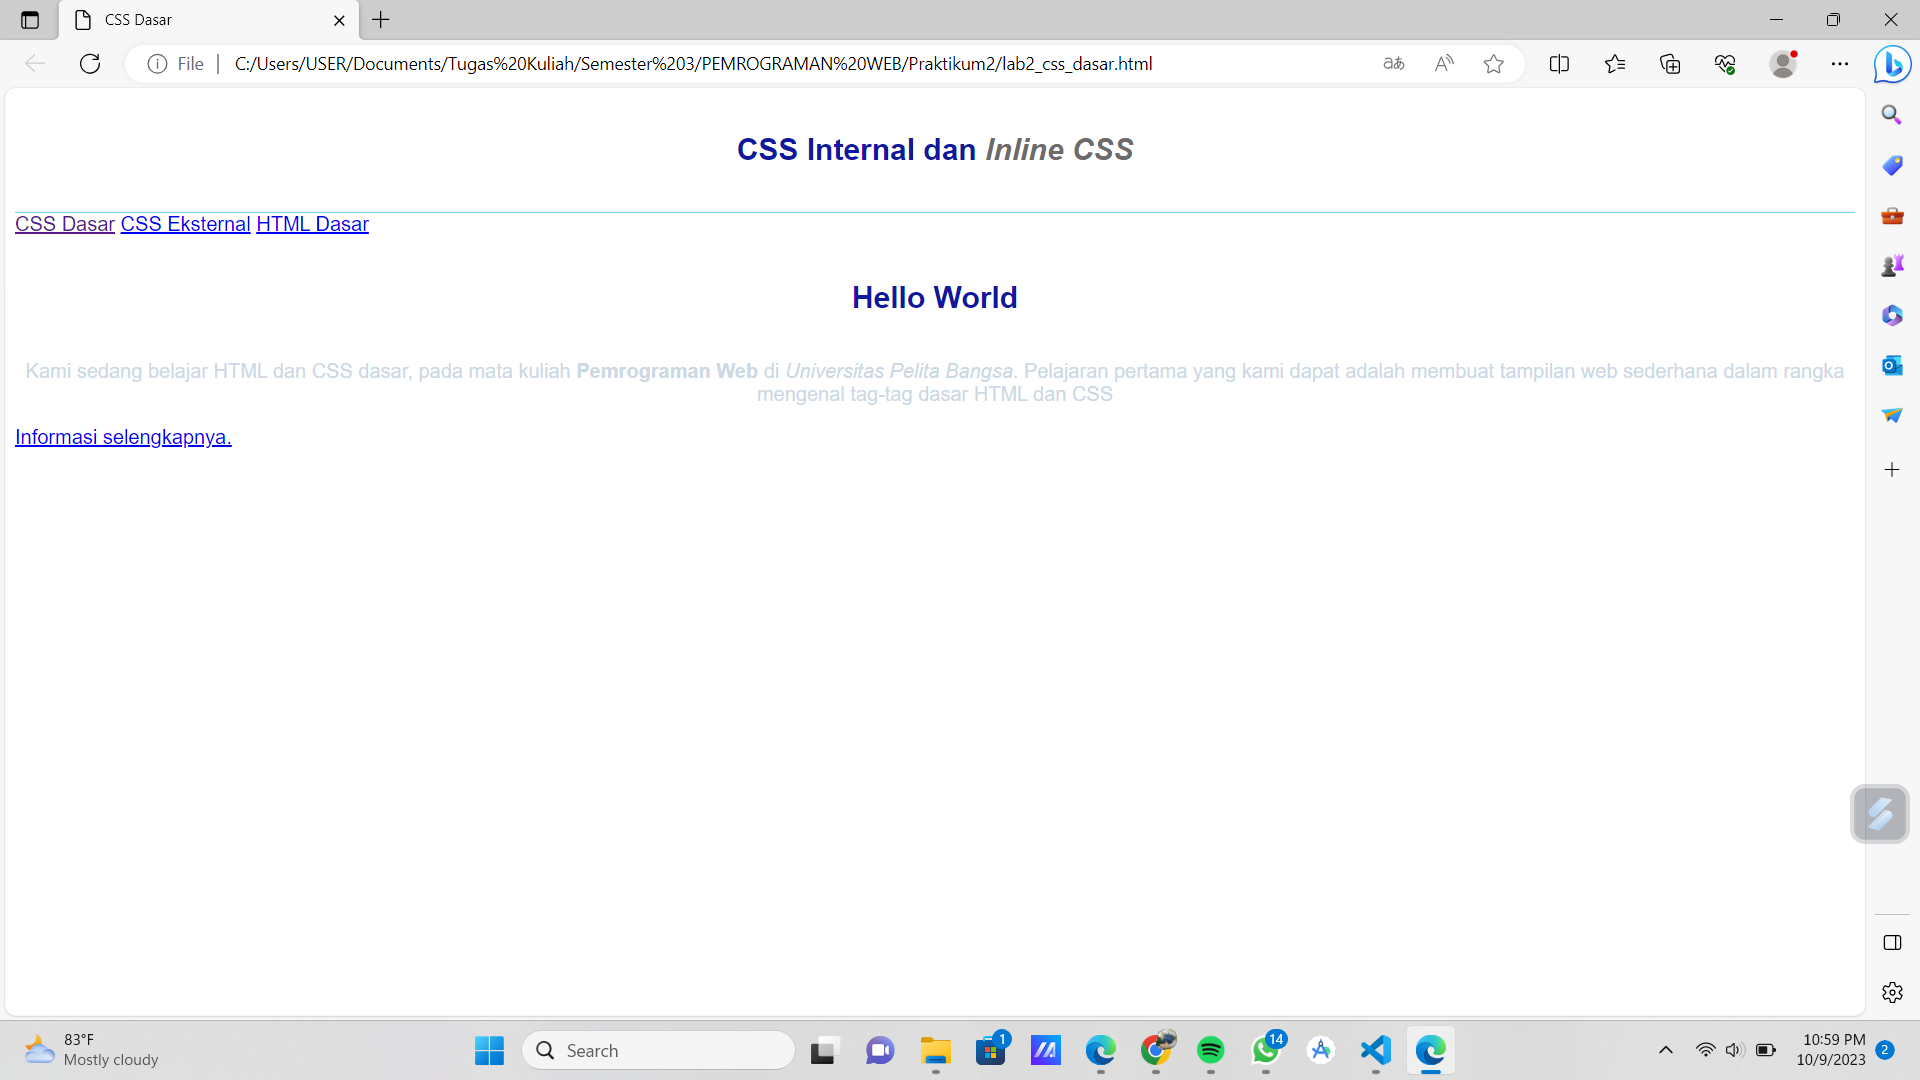Add this page to favorites with the star
Screen dimensions: 1920x1080
[x=1494, y=63]
